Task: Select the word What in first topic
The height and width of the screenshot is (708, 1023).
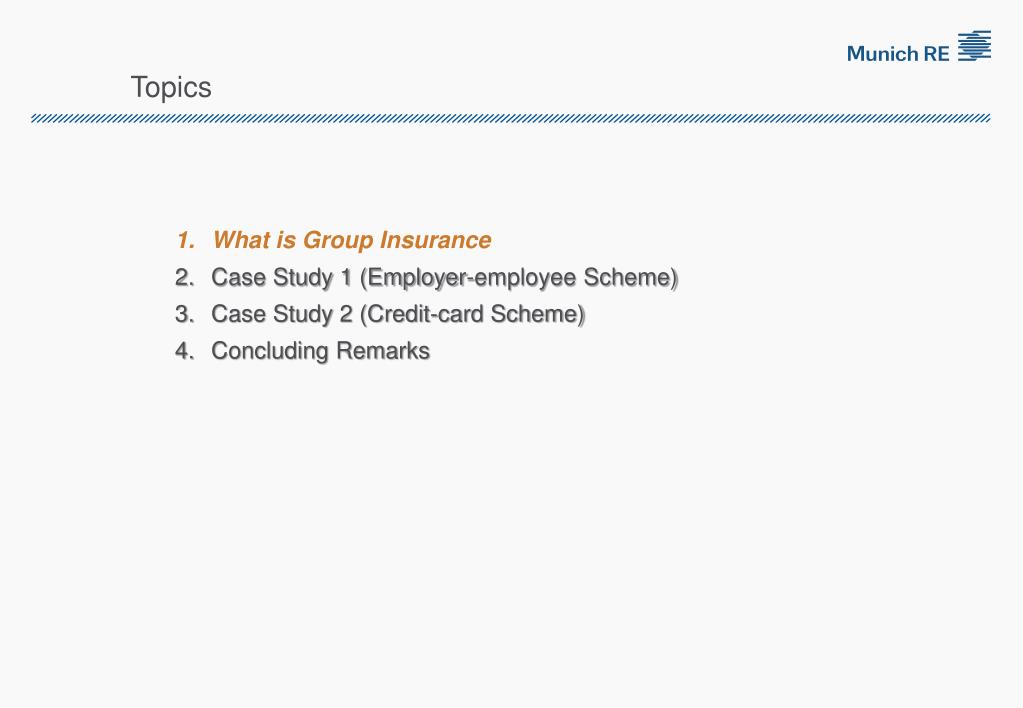Action: 241,240
